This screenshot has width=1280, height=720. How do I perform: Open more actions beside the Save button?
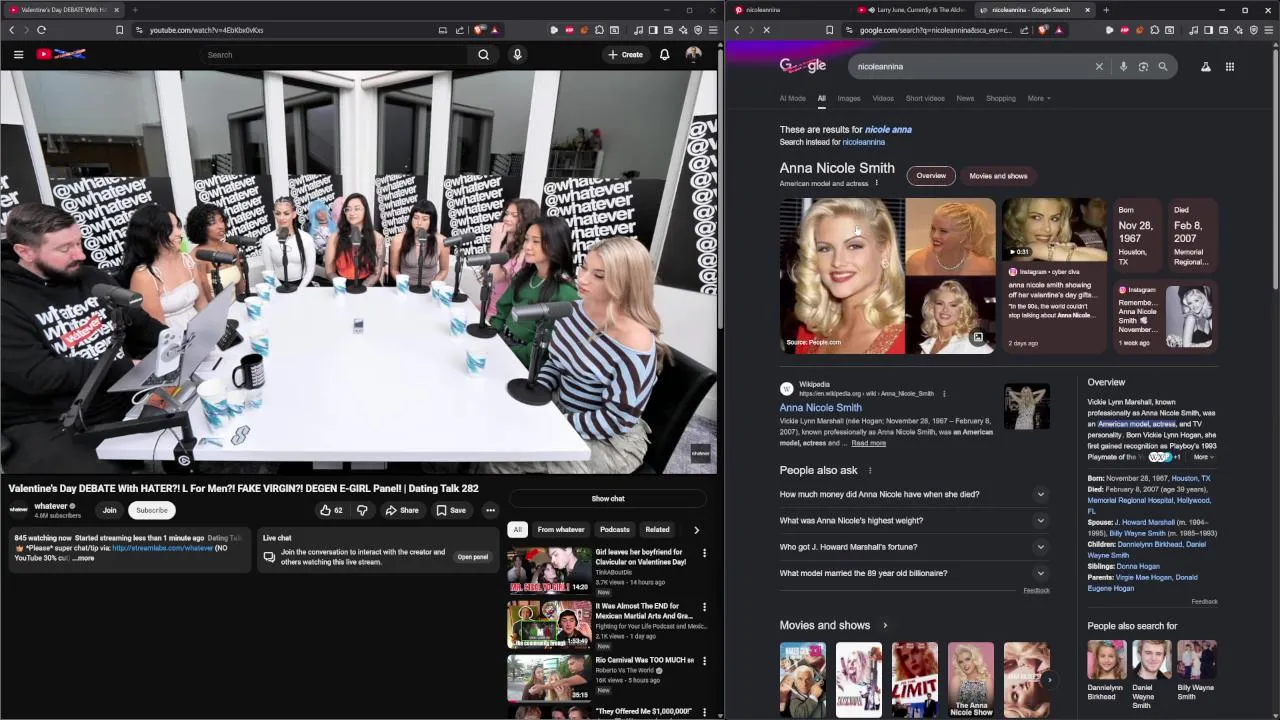pos(490,510)
